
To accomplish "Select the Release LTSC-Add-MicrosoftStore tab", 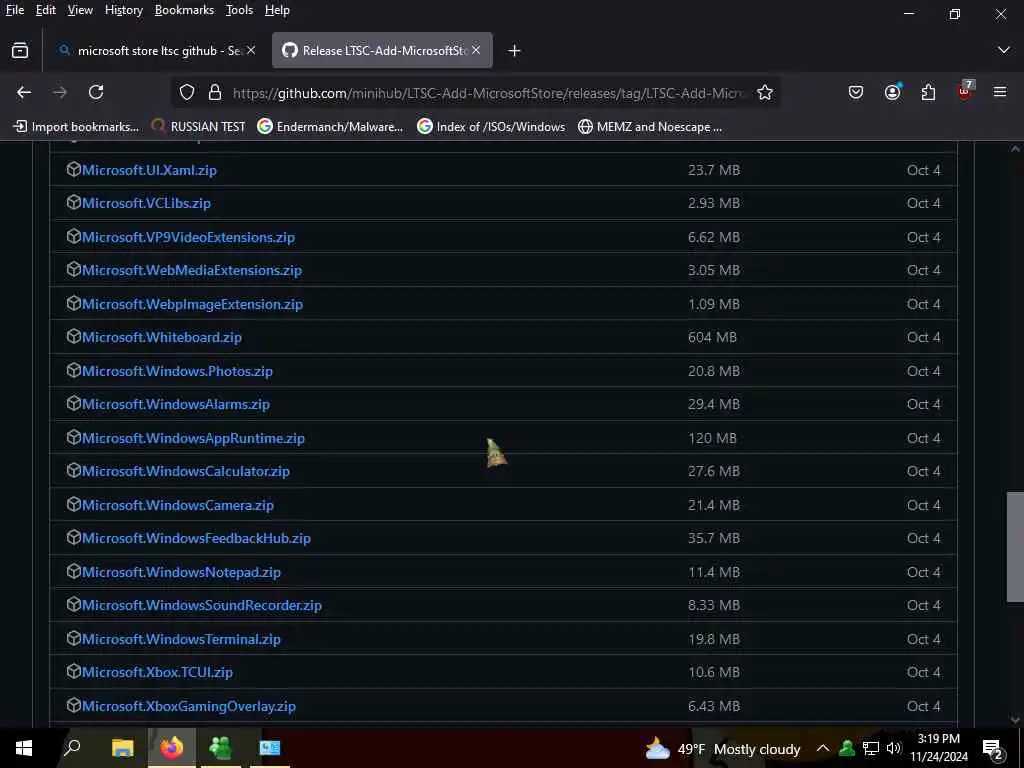I will (382, 50).
